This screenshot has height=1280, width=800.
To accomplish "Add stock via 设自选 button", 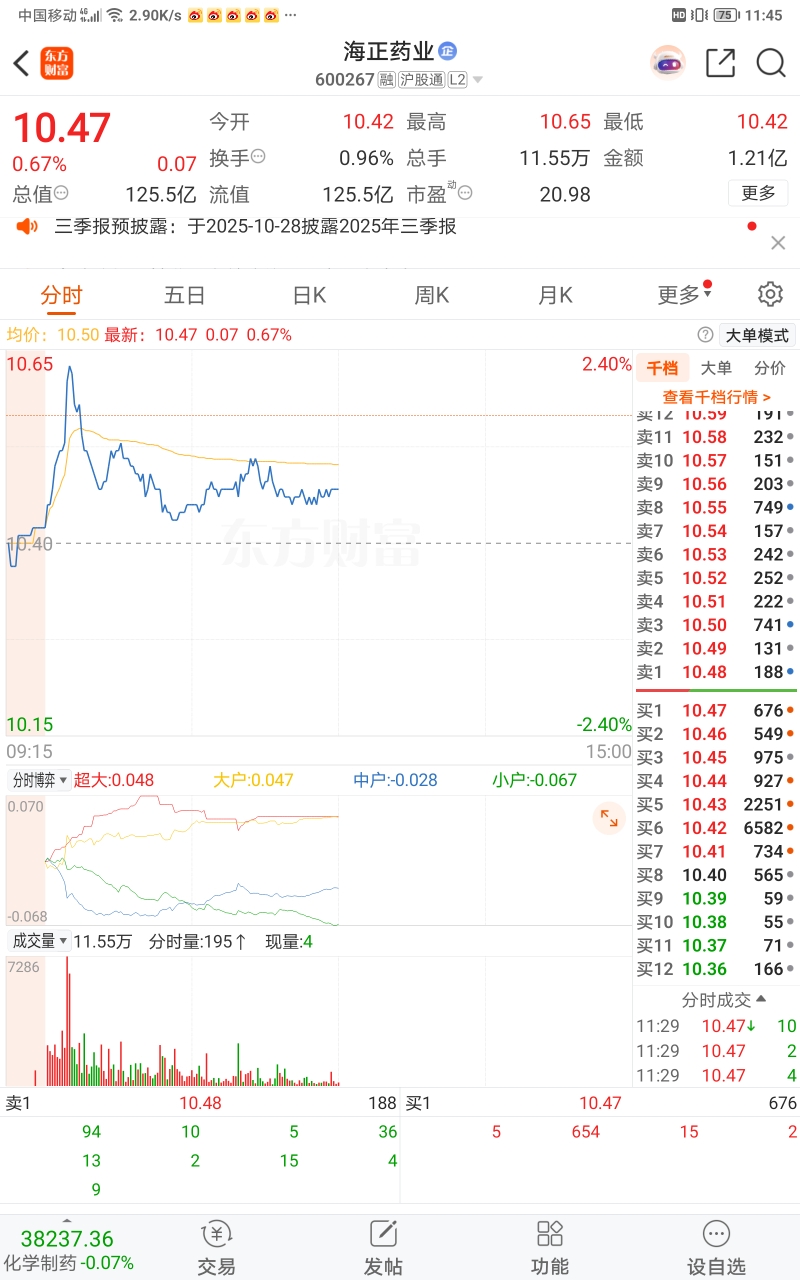I will click(x=716, y=1247).
